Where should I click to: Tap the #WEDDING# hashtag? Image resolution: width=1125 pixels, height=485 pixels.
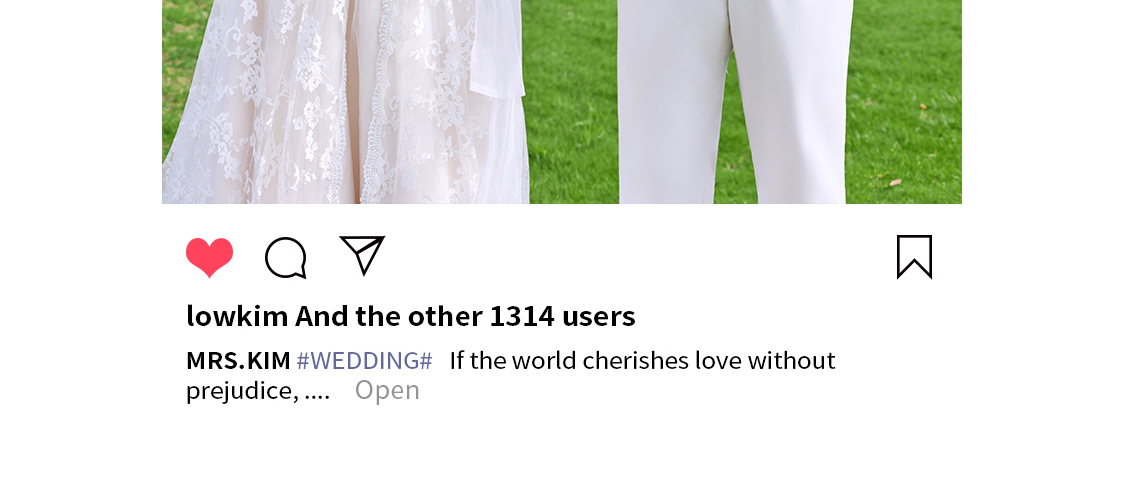point(364,360)
